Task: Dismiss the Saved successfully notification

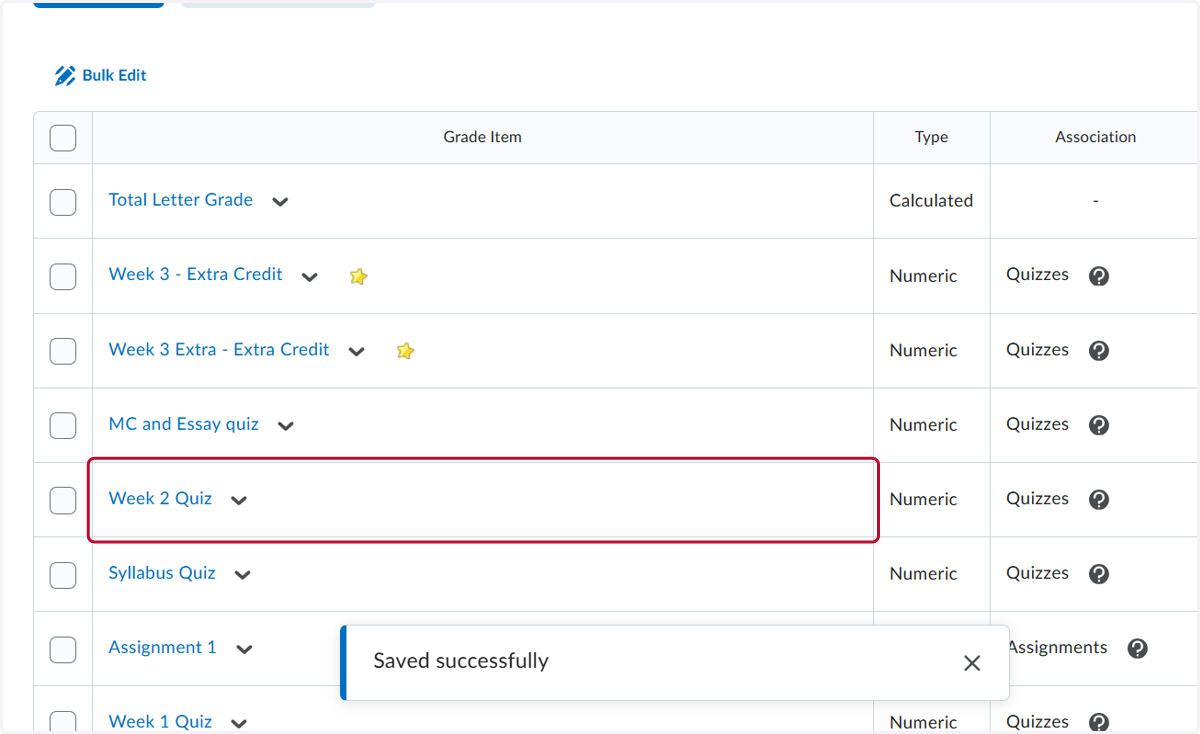Action: click(x=972, y=663)
